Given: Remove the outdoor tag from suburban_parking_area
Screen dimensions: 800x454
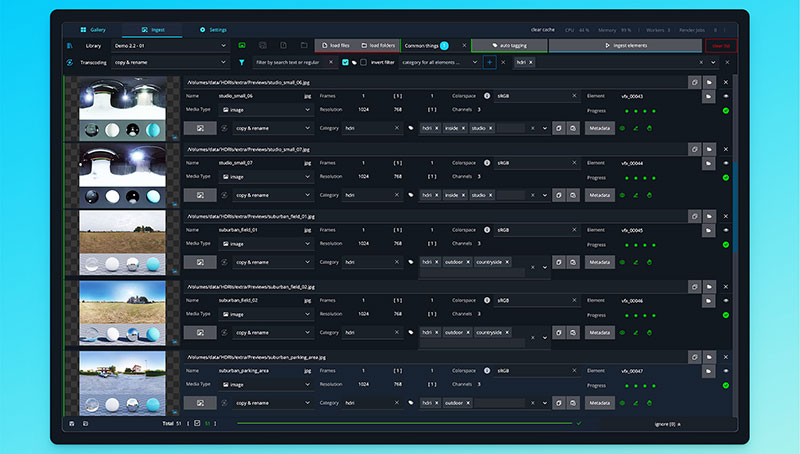Looking at the screenshot, I should [x=468, y=403].
